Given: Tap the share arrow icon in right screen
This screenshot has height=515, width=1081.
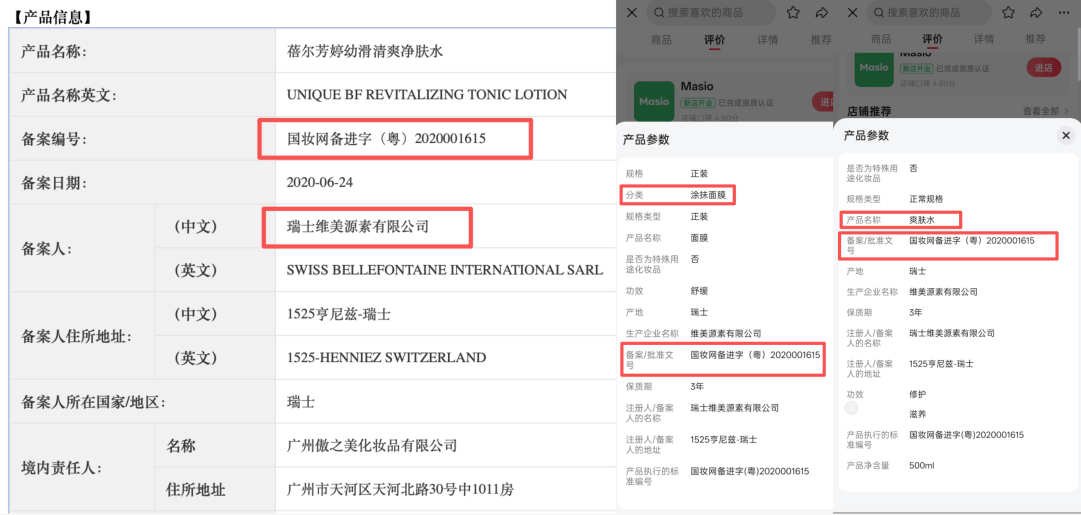Looking at the screenshot, I should 1037,12.
